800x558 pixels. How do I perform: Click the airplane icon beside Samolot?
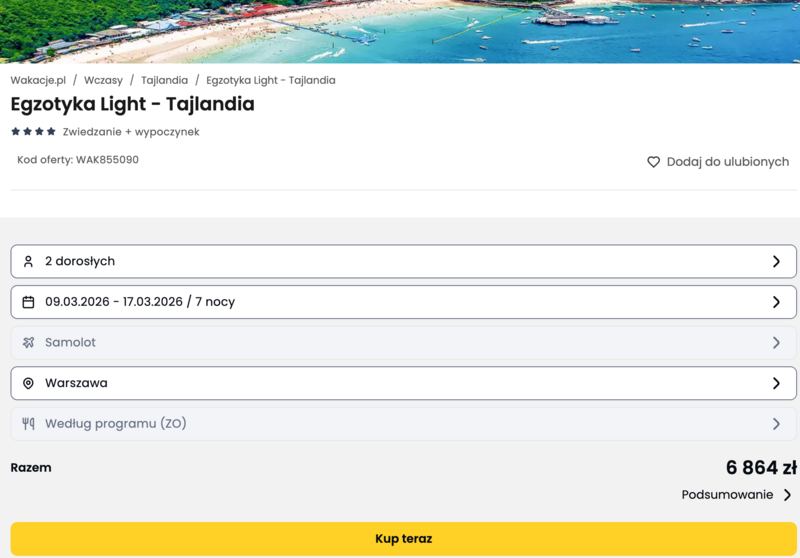(x=28, y=343)
